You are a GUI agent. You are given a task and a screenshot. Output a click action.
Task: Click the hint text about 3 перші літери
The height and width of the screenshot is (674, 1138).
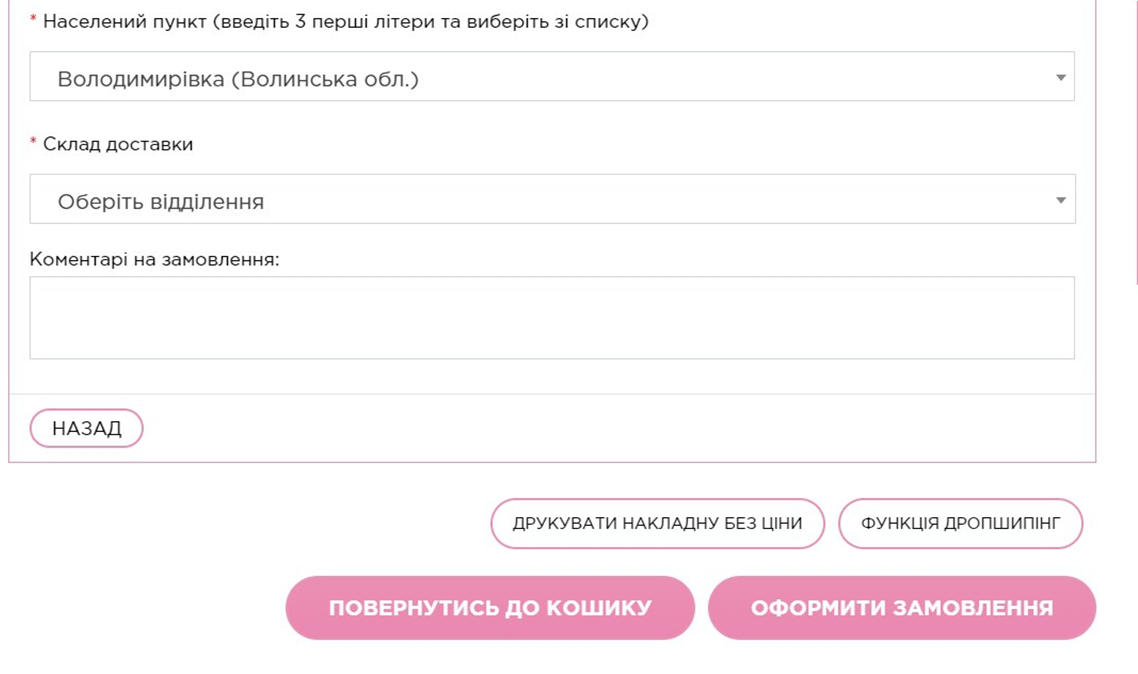[432, 21]
